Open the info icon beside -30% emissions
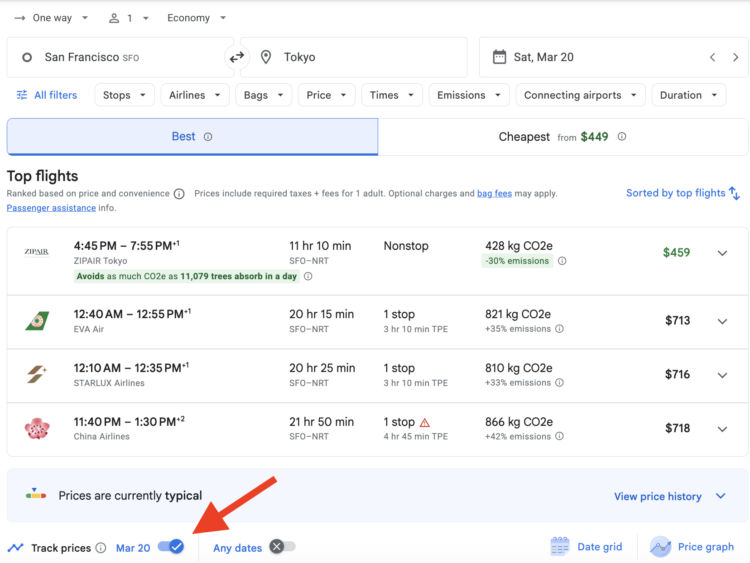 point(562,261)
